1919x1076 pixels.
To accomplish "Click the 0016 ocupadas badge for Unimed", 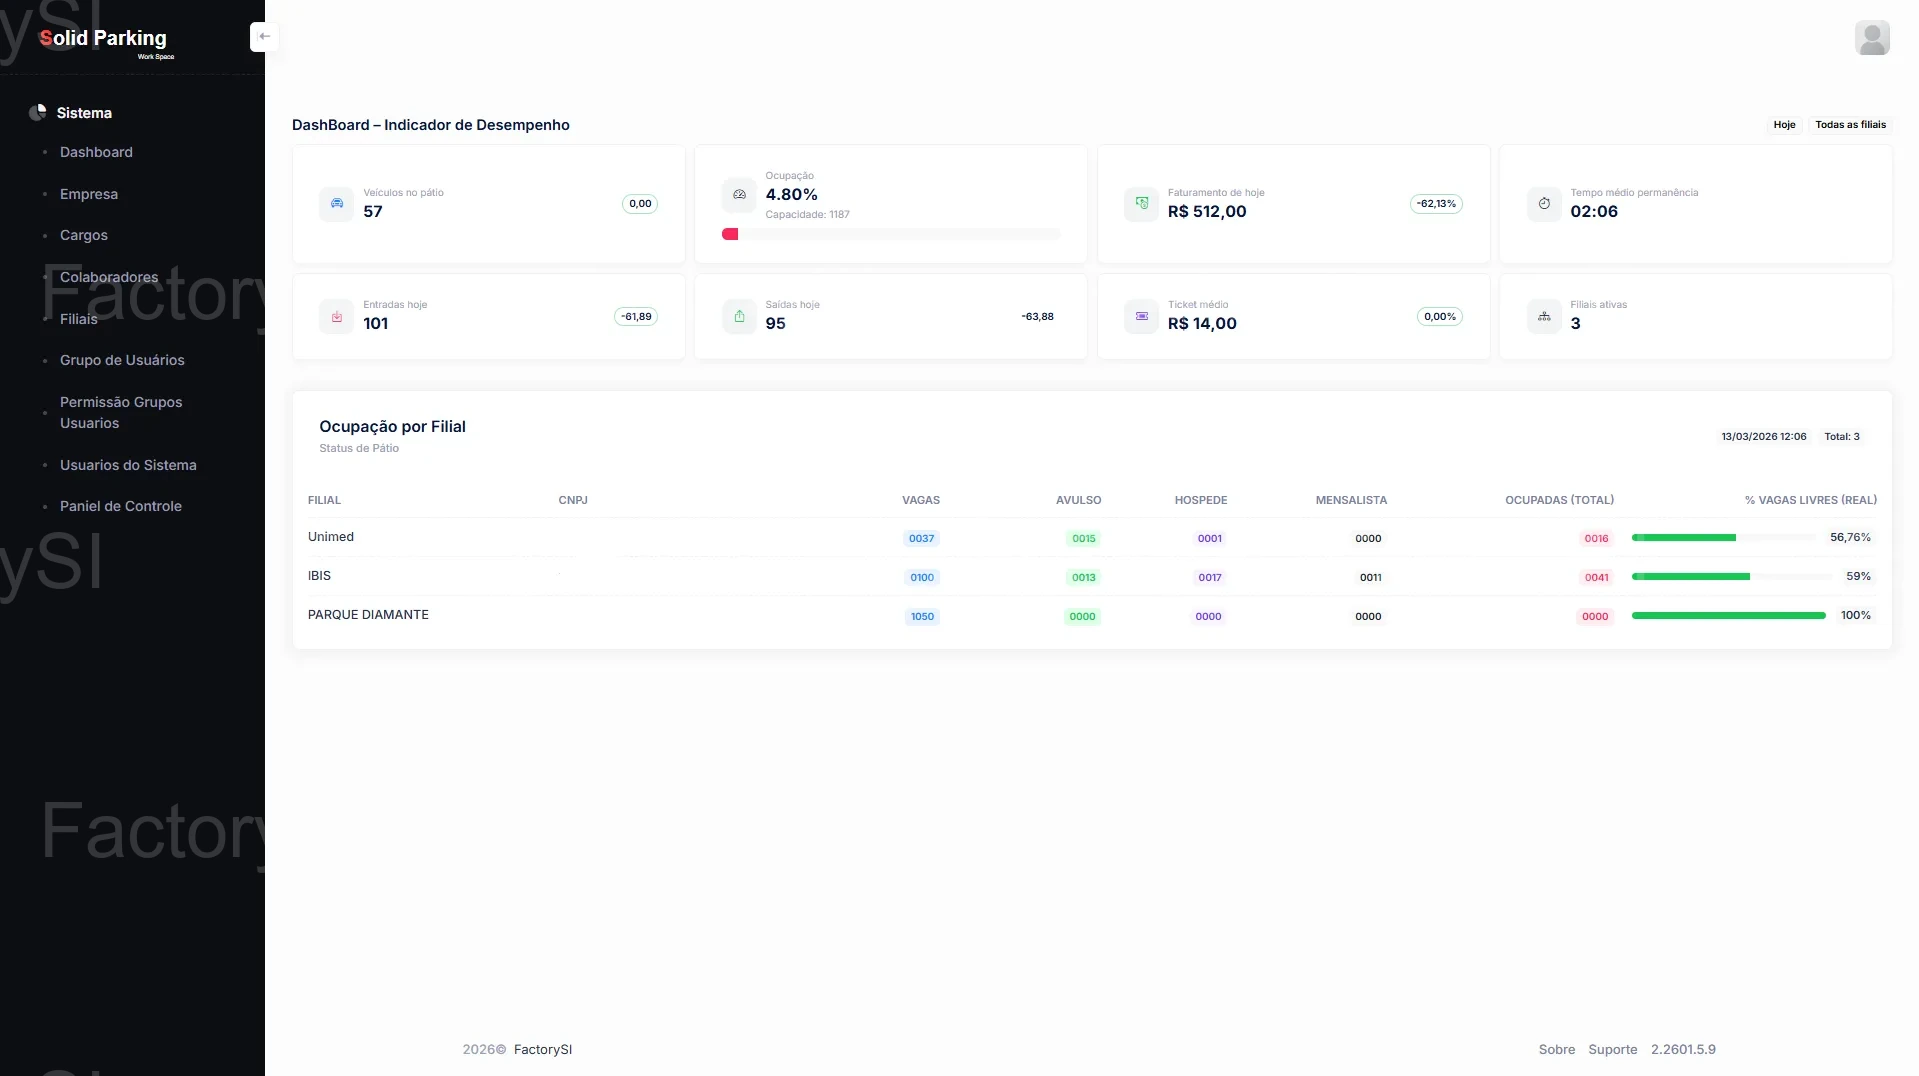I will tap(1596, 538).
